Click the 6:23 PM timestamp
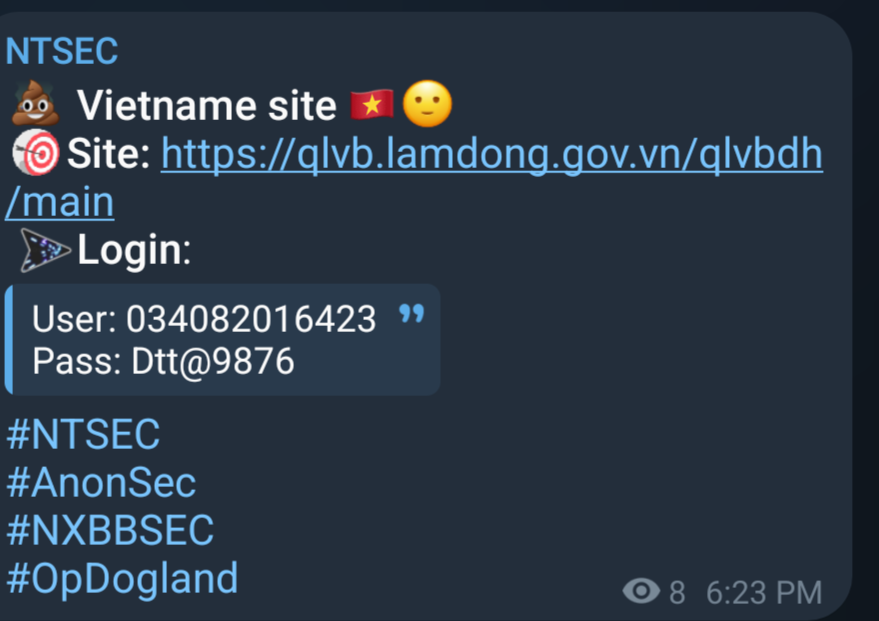 click(764, 592)
